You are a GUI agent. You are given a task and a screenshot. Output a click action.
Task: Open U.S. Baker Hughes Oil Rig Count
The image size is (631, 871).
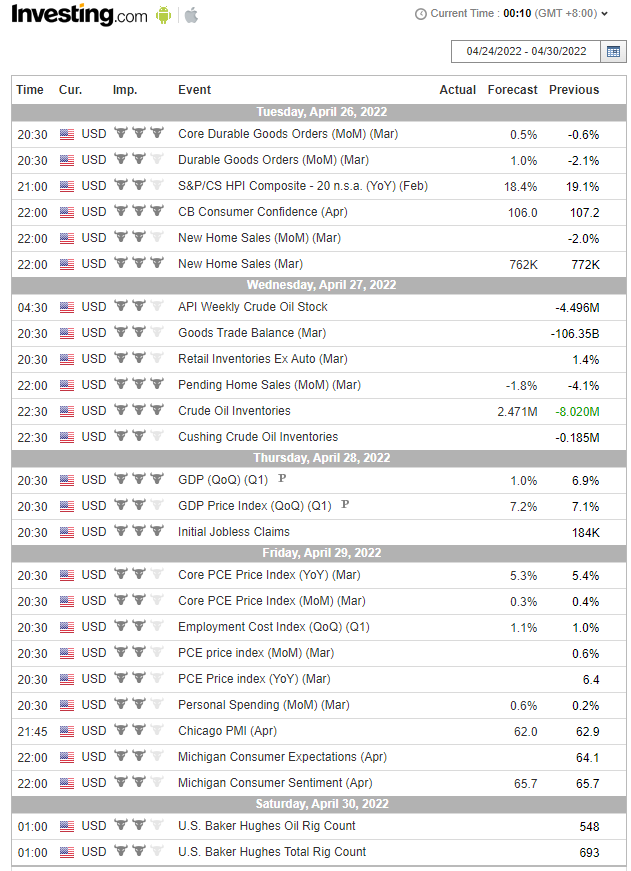coord(267,826)
